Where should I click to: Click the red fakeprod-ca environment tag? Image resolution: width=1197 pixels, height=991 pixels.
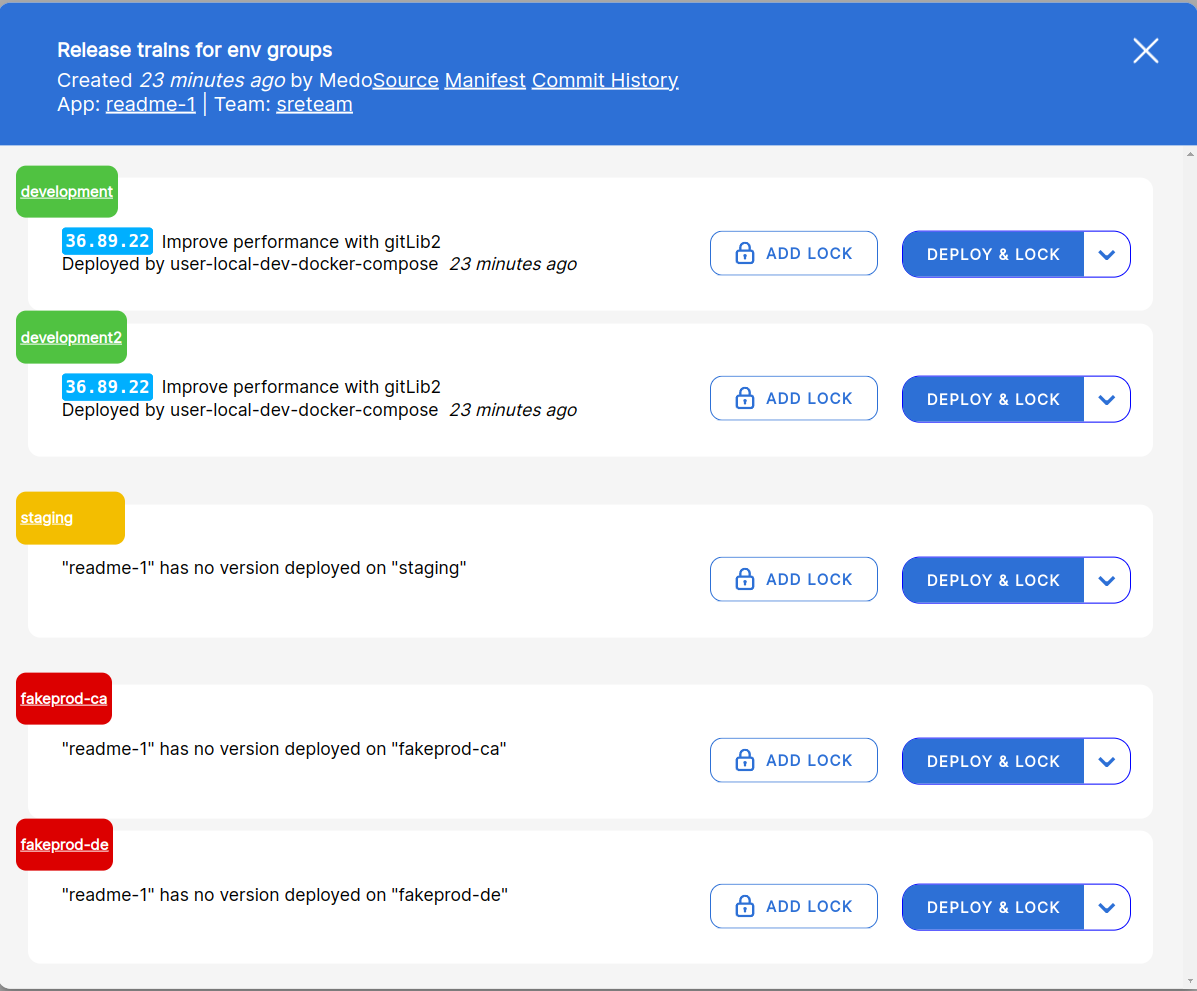64,699
